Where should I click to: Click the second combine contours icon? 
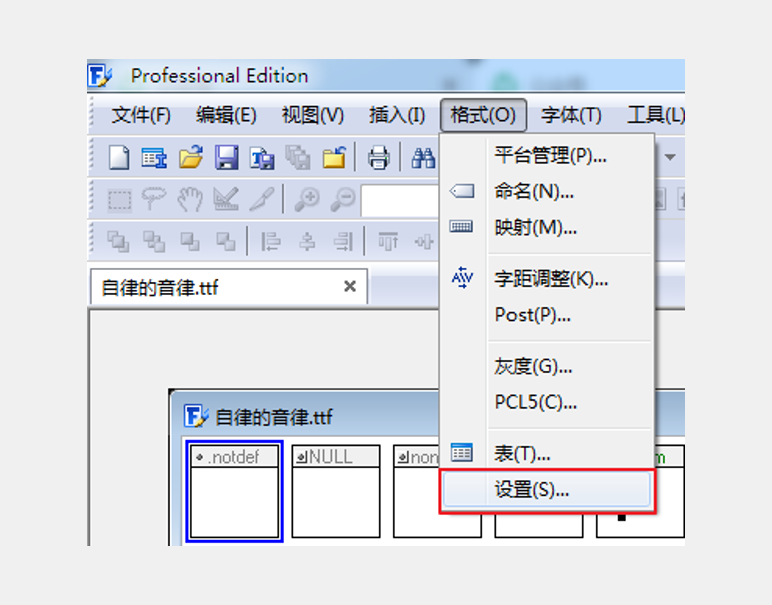point(154,241)
